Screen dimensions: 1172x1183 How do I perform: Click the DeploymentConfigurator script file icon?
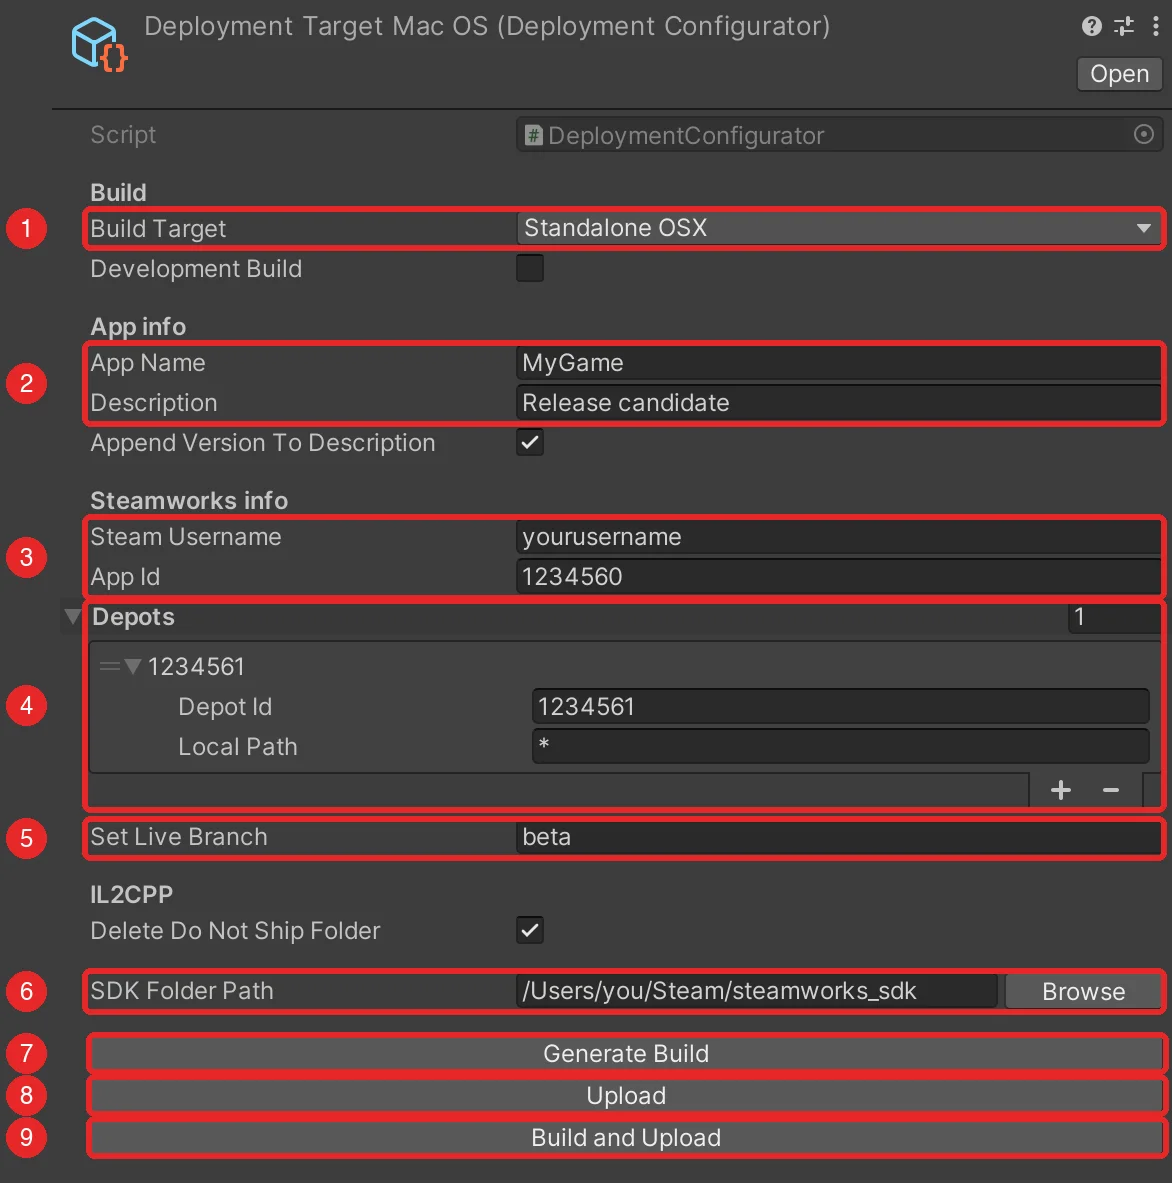coord(534,136)
